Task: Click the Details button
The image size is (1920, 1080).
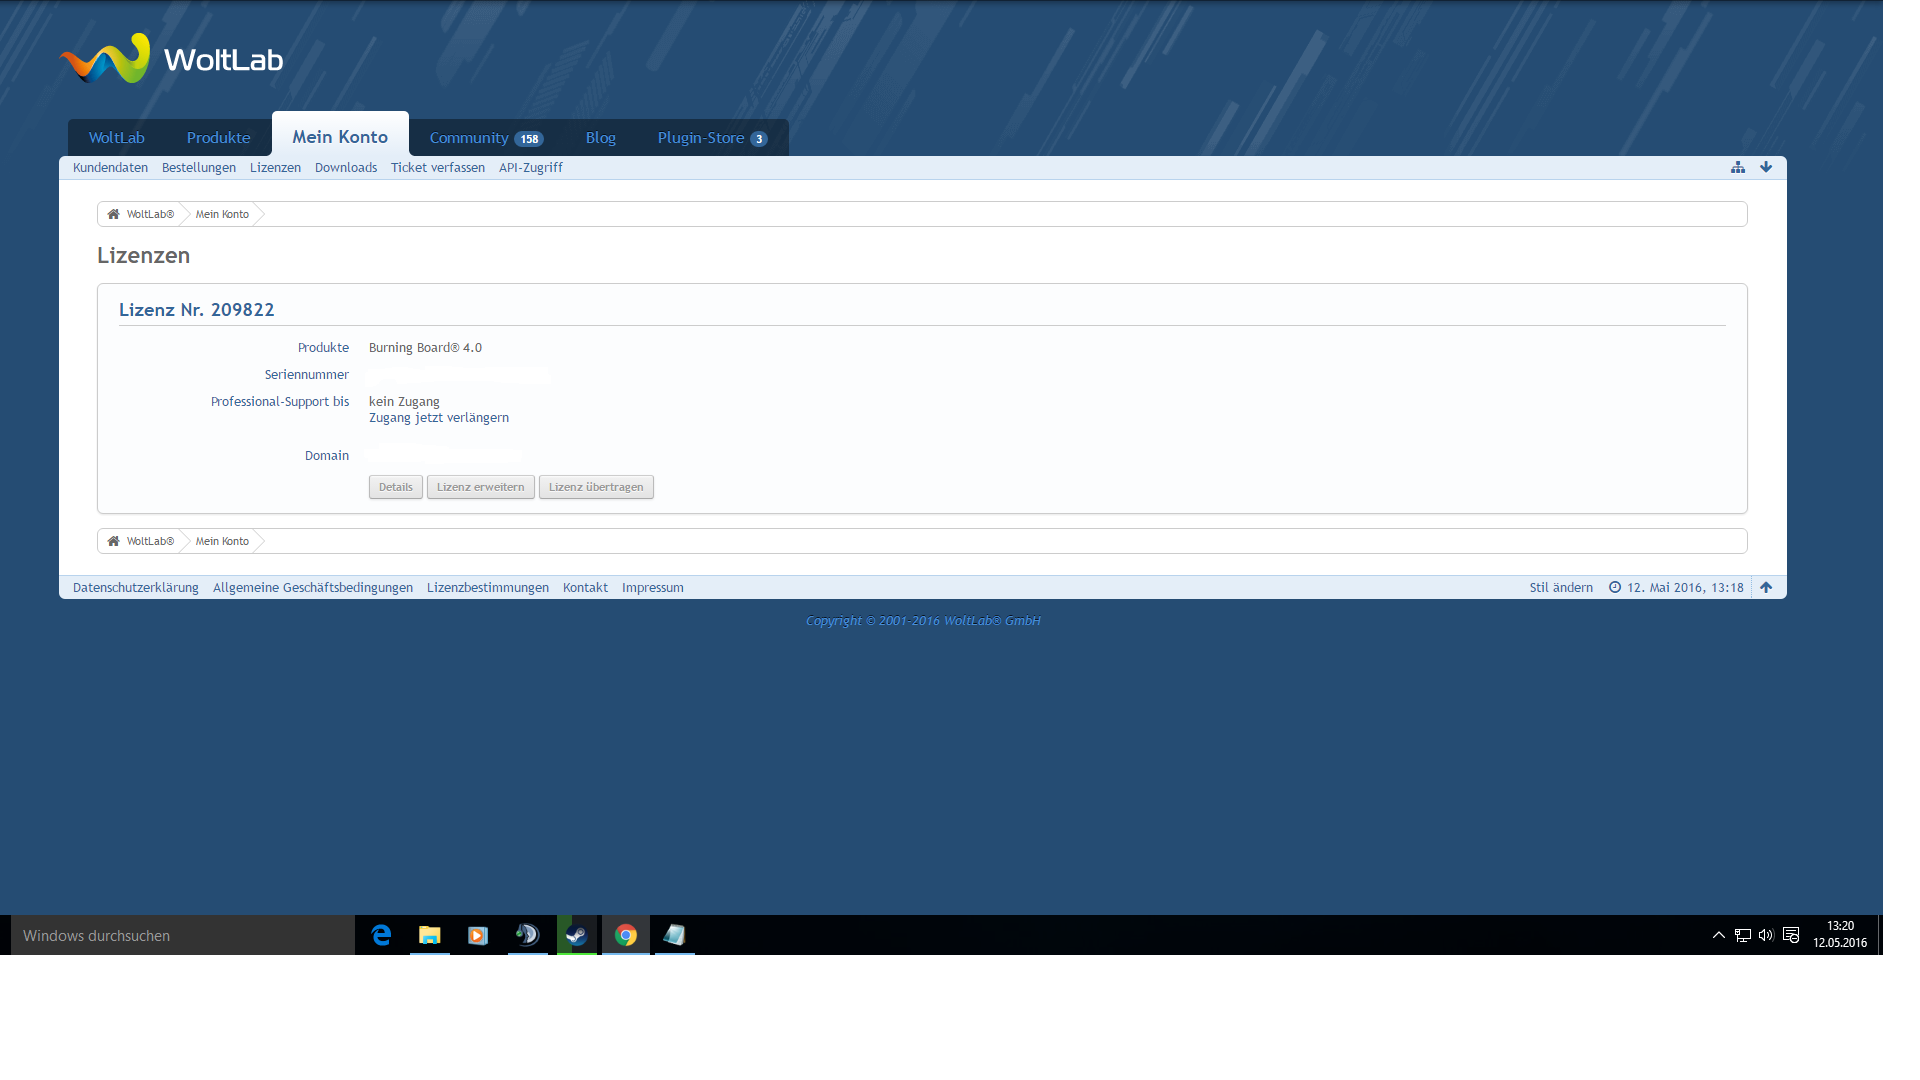Action: click(396, 487)
